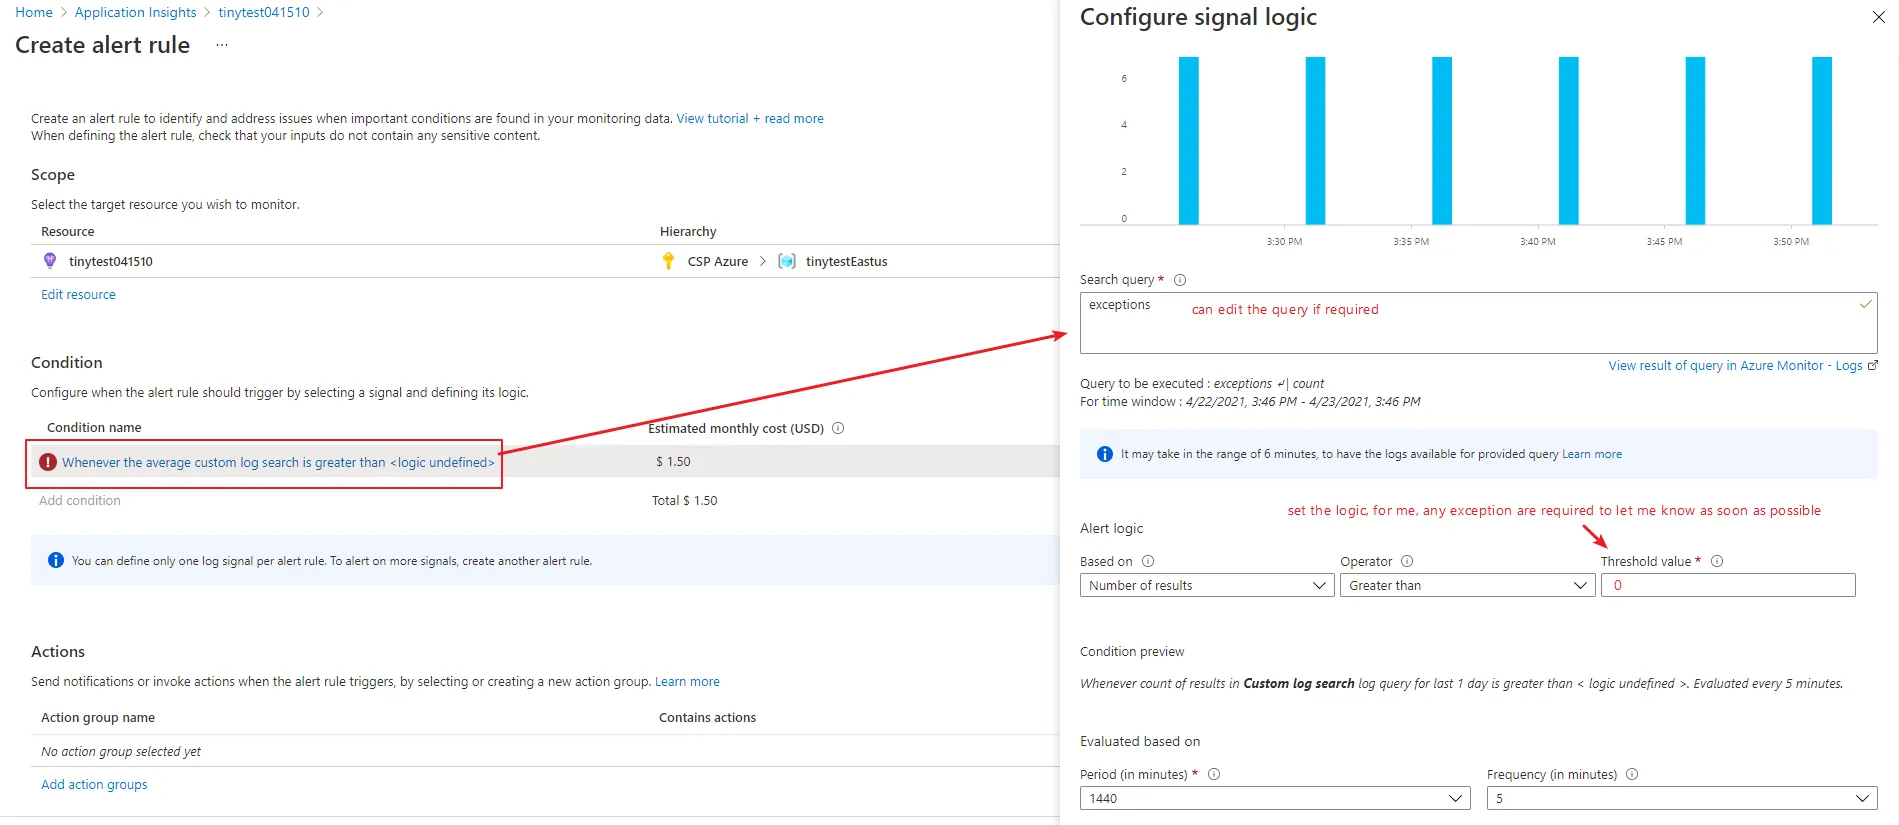Screen dimensions: 1899x825
Task: Click the Based on info icon
Action: (x=1148, y=561)
